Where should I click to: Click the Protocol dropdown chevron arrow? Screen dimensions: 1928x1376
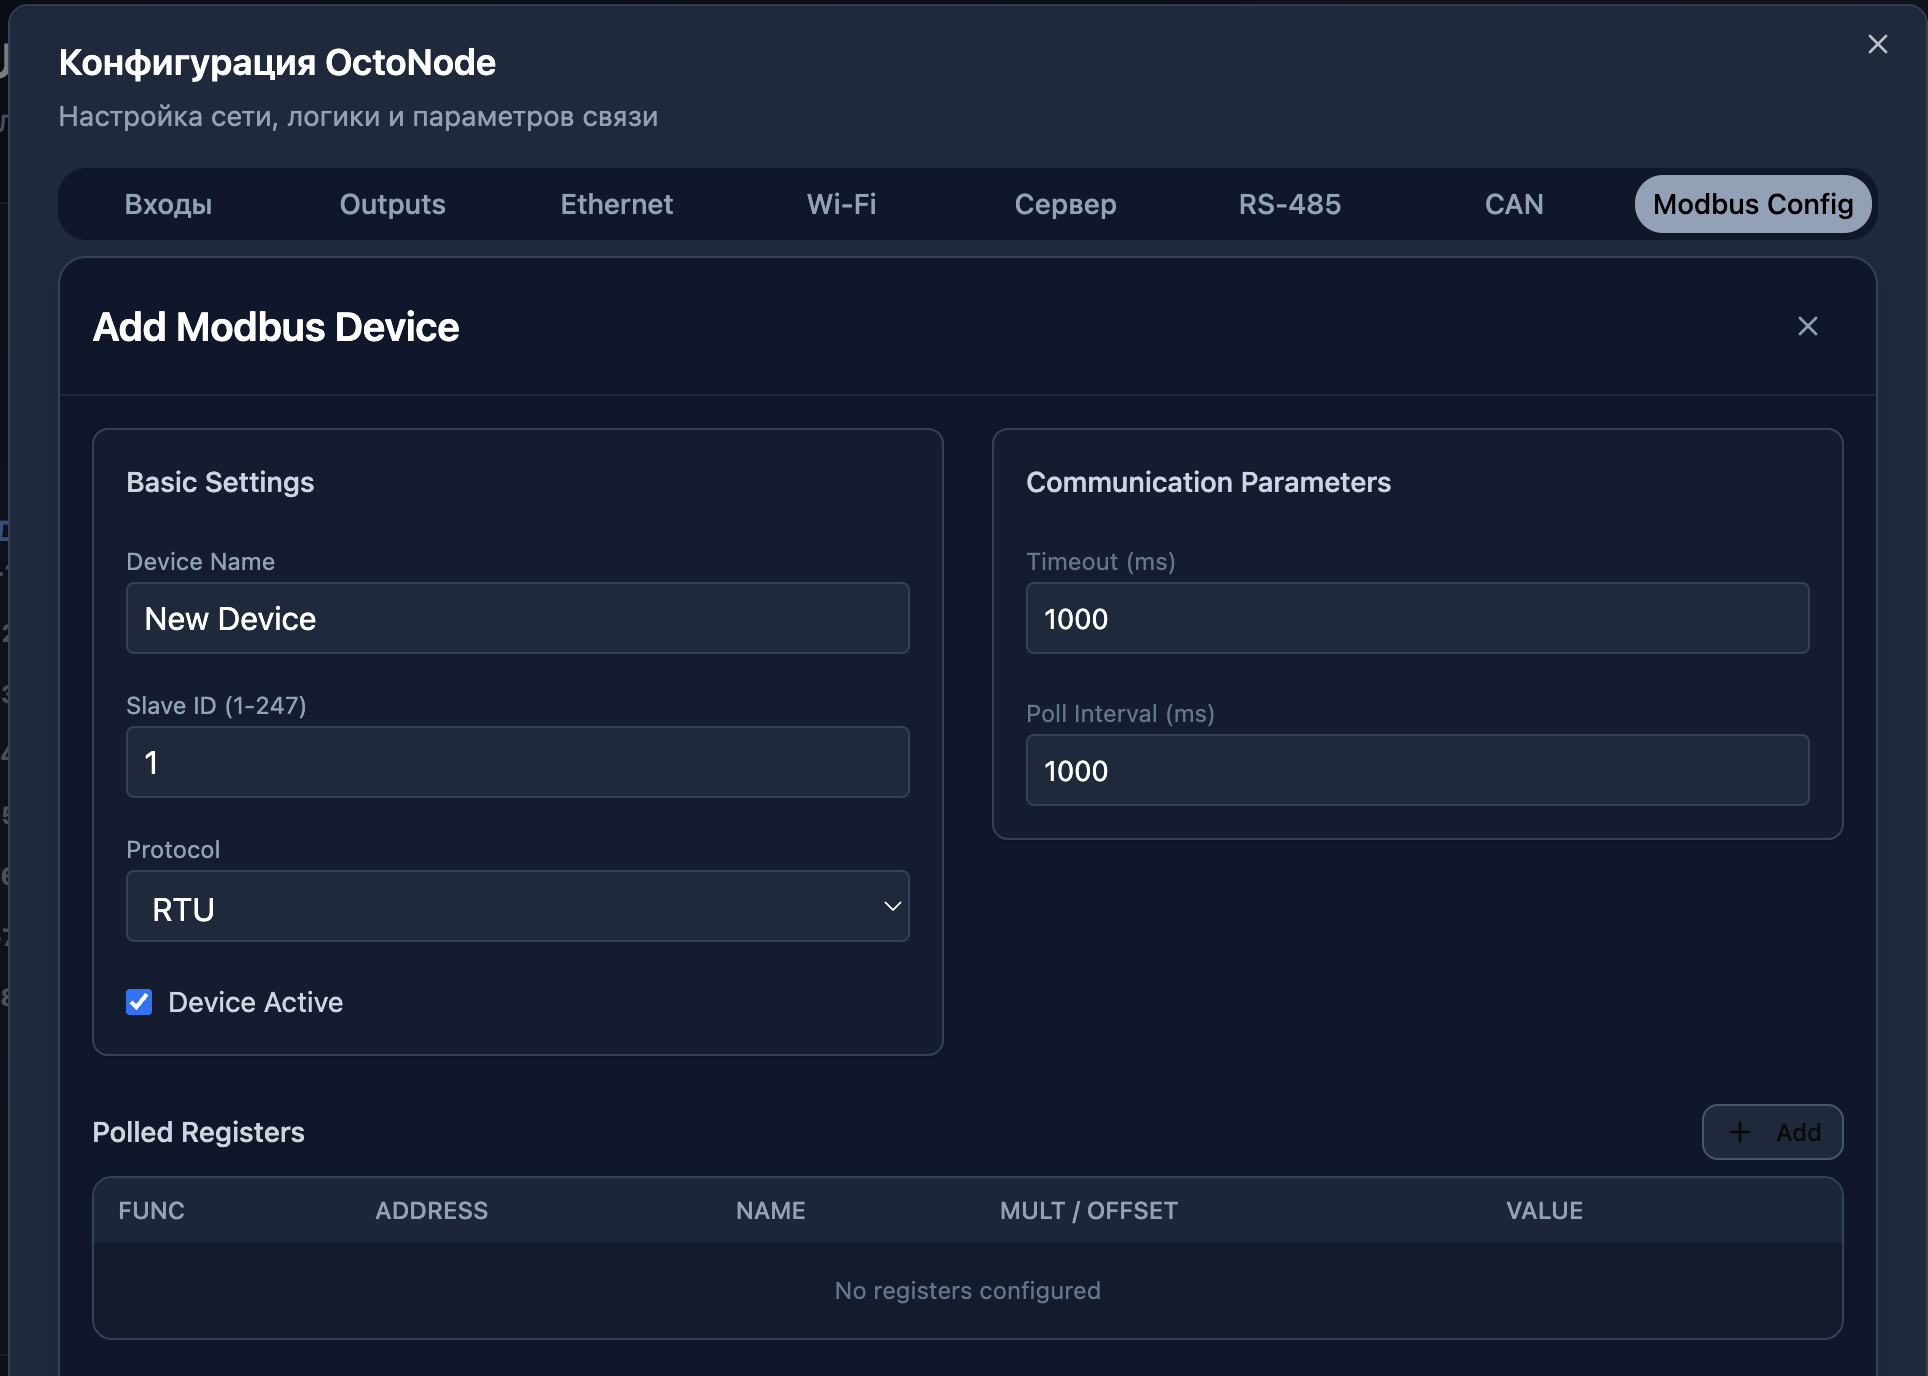(x=892, y=906)
